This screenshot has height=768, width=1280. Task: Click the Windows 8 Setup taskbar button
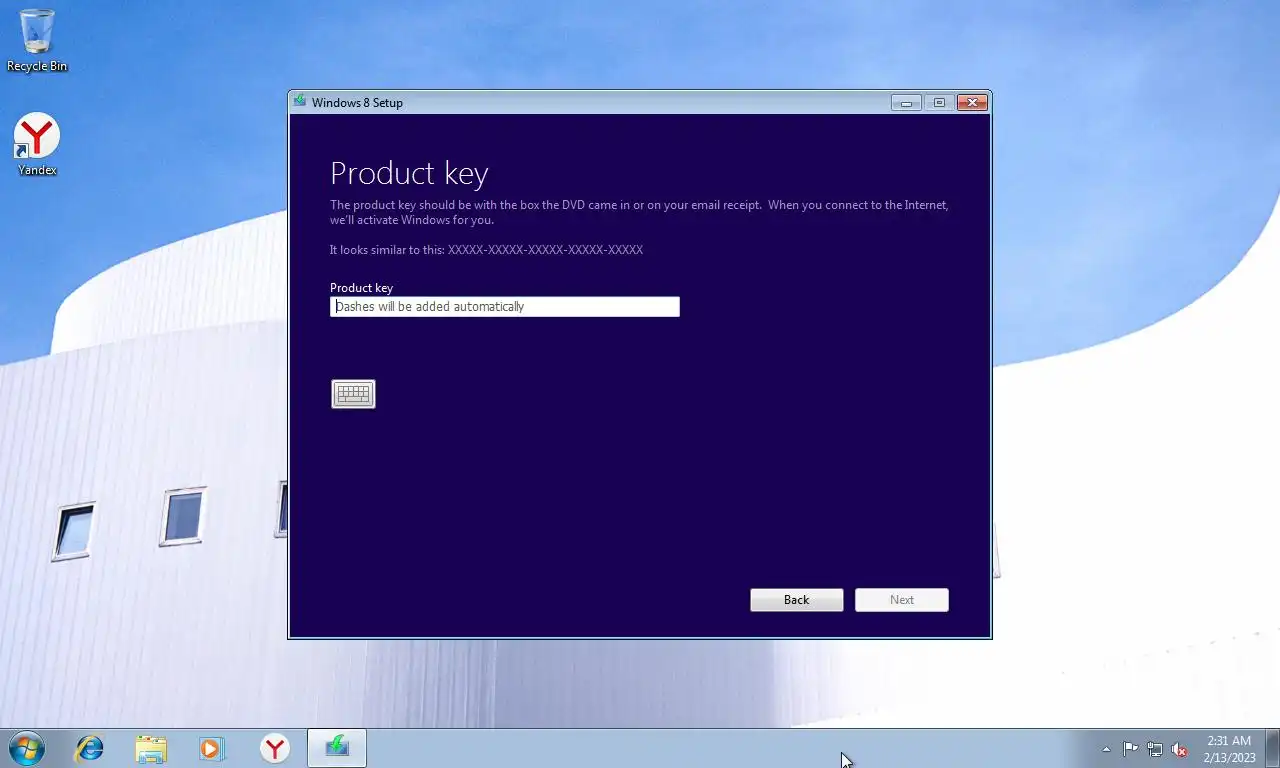tap(337, 748)
